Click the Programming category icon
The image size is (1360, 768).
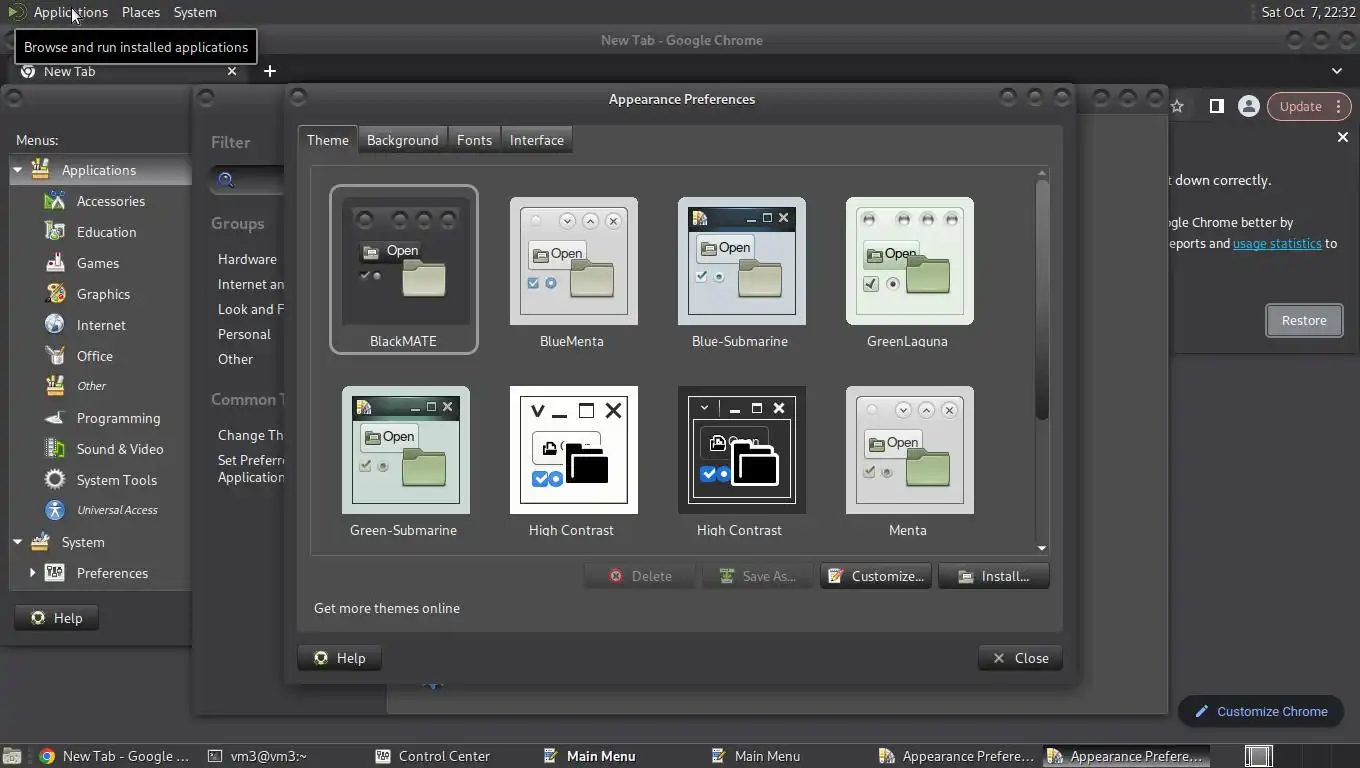coord(55,418)
